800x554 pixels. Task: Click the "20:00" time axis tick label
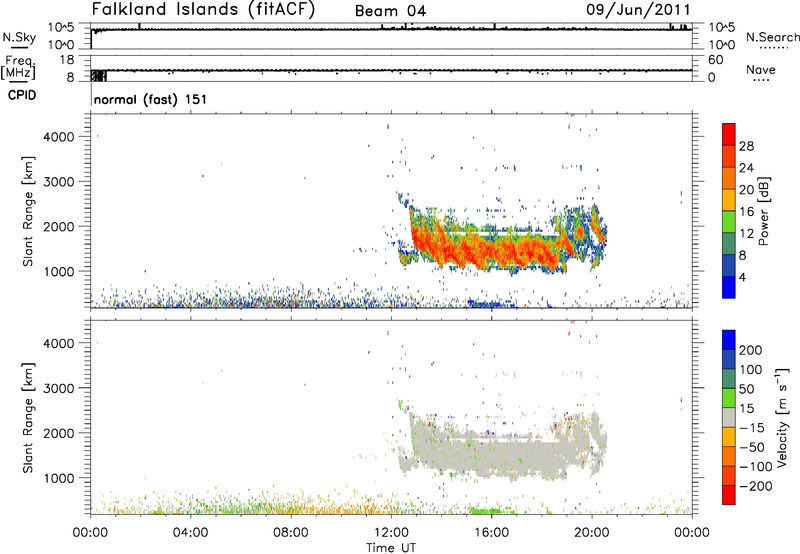click(591, 533)
